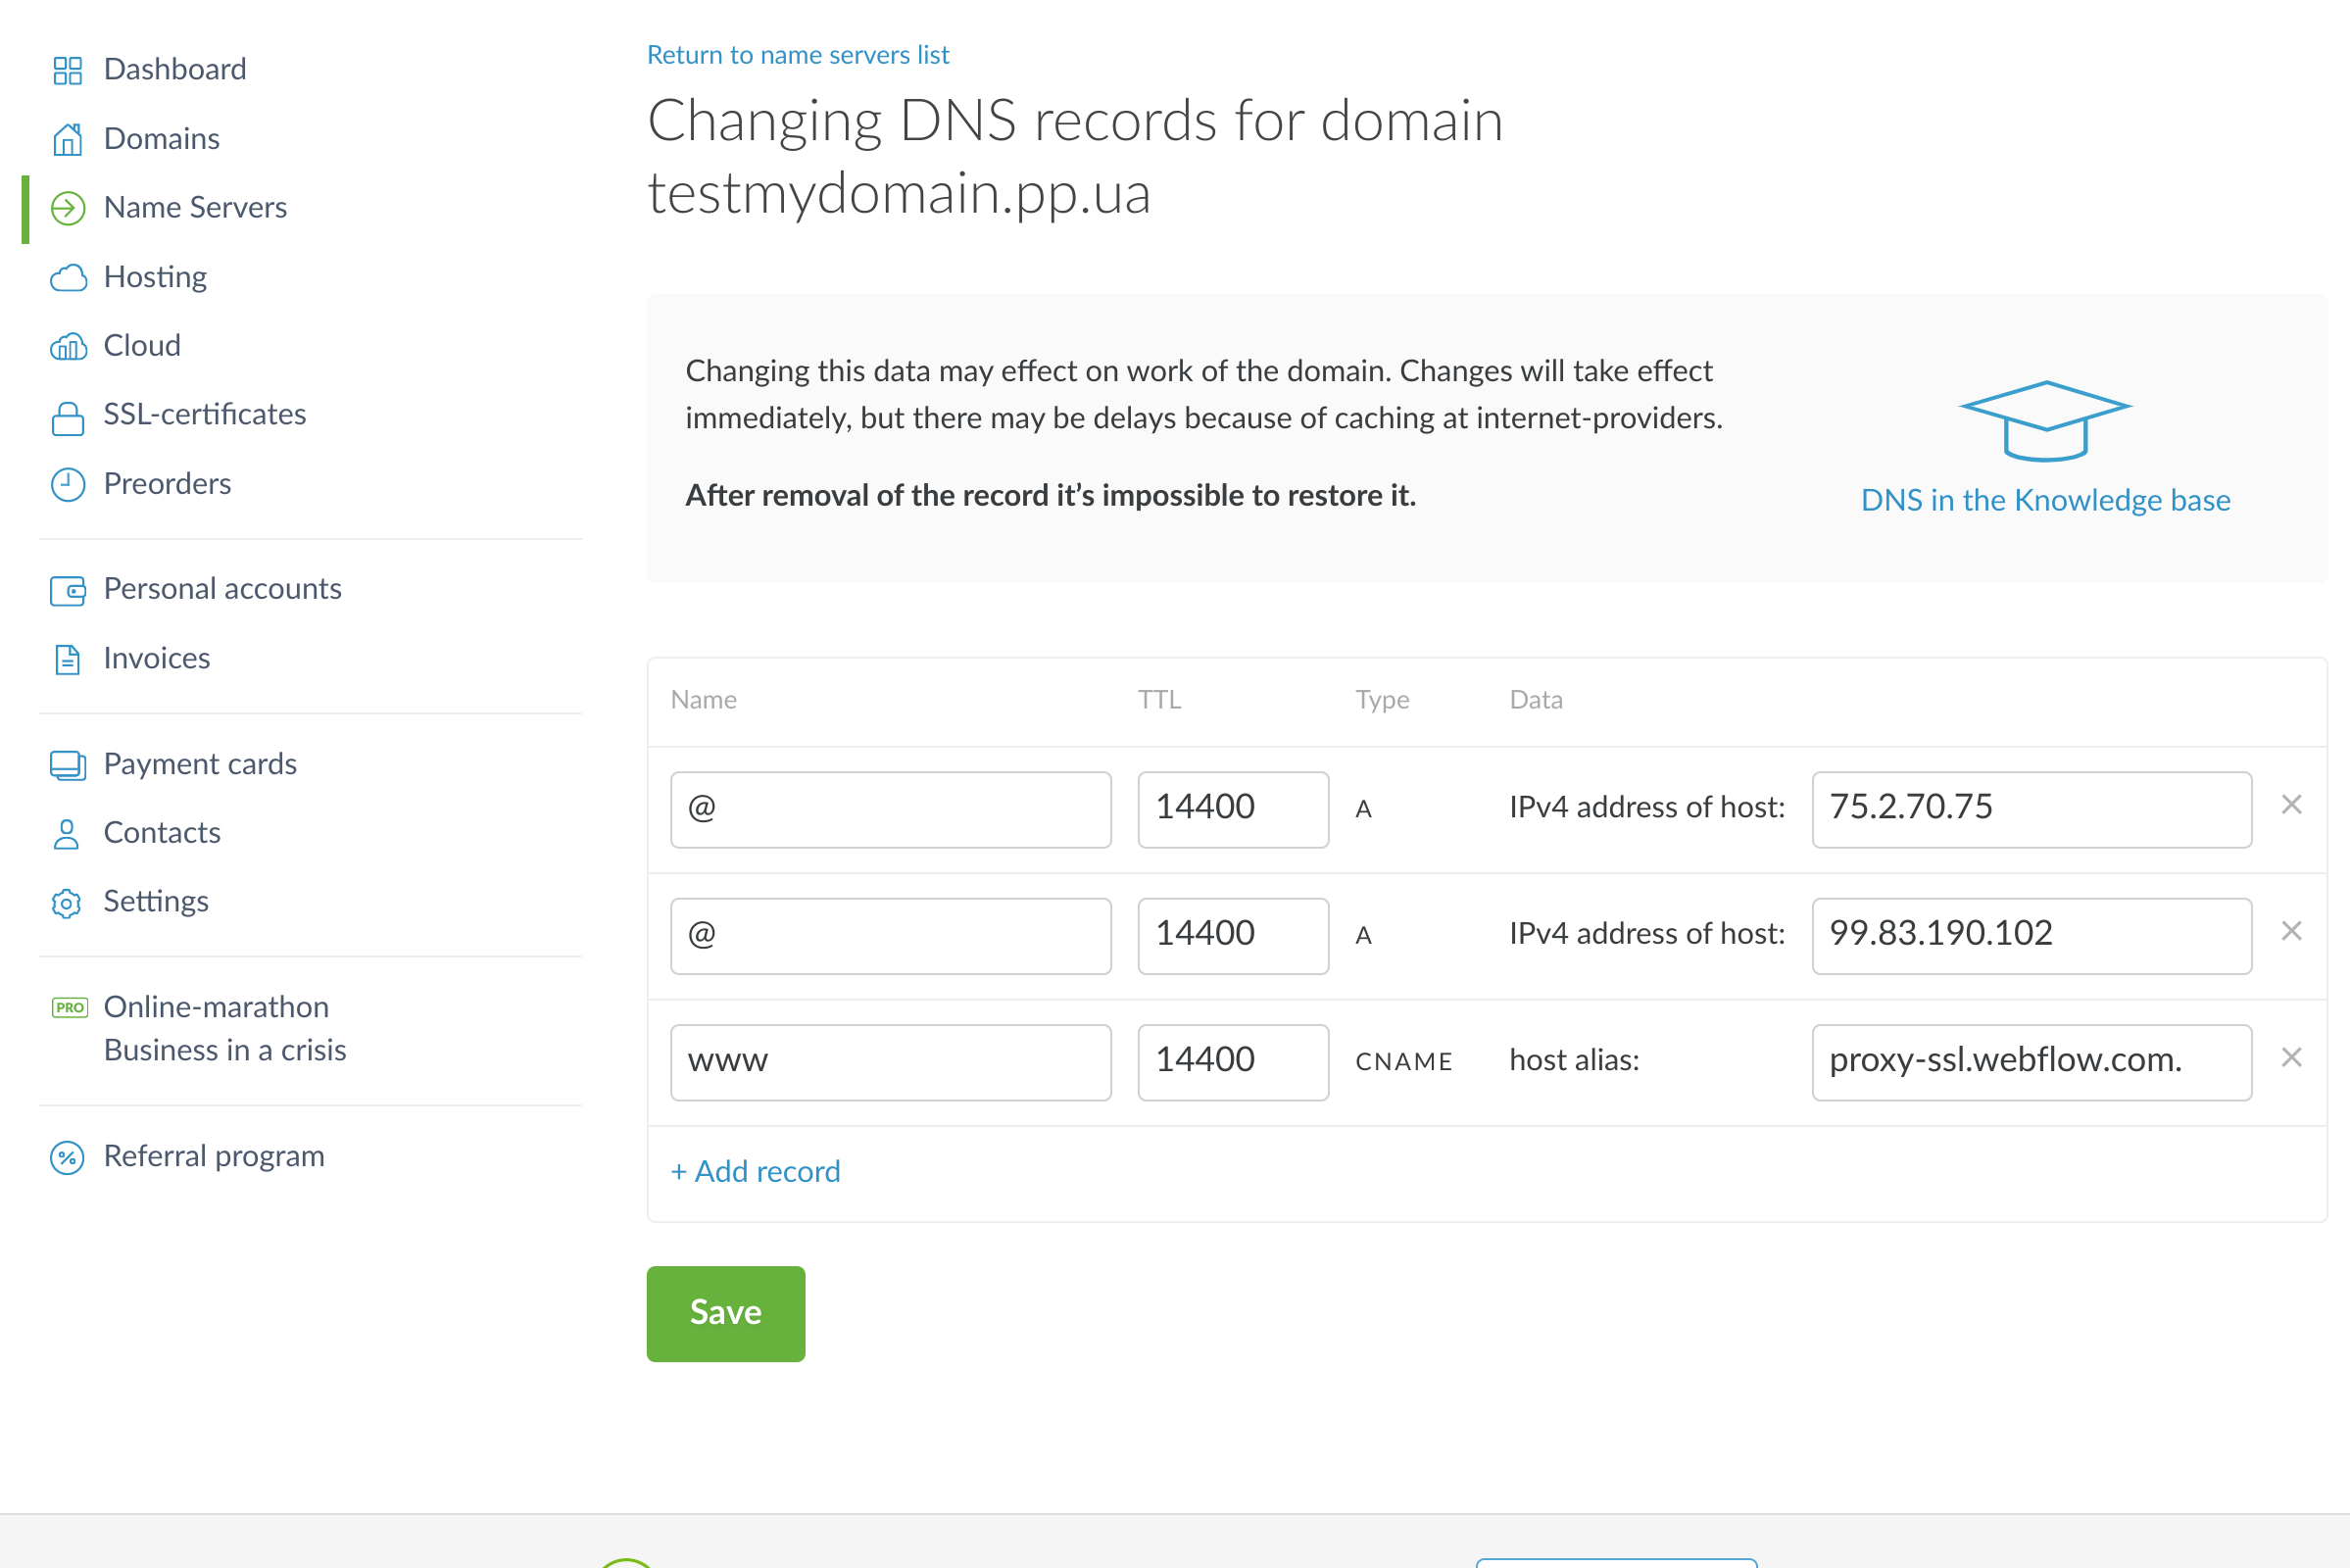
Task: Go to Payment cards section
Action: pyautogui.click(x=200, y=764)
